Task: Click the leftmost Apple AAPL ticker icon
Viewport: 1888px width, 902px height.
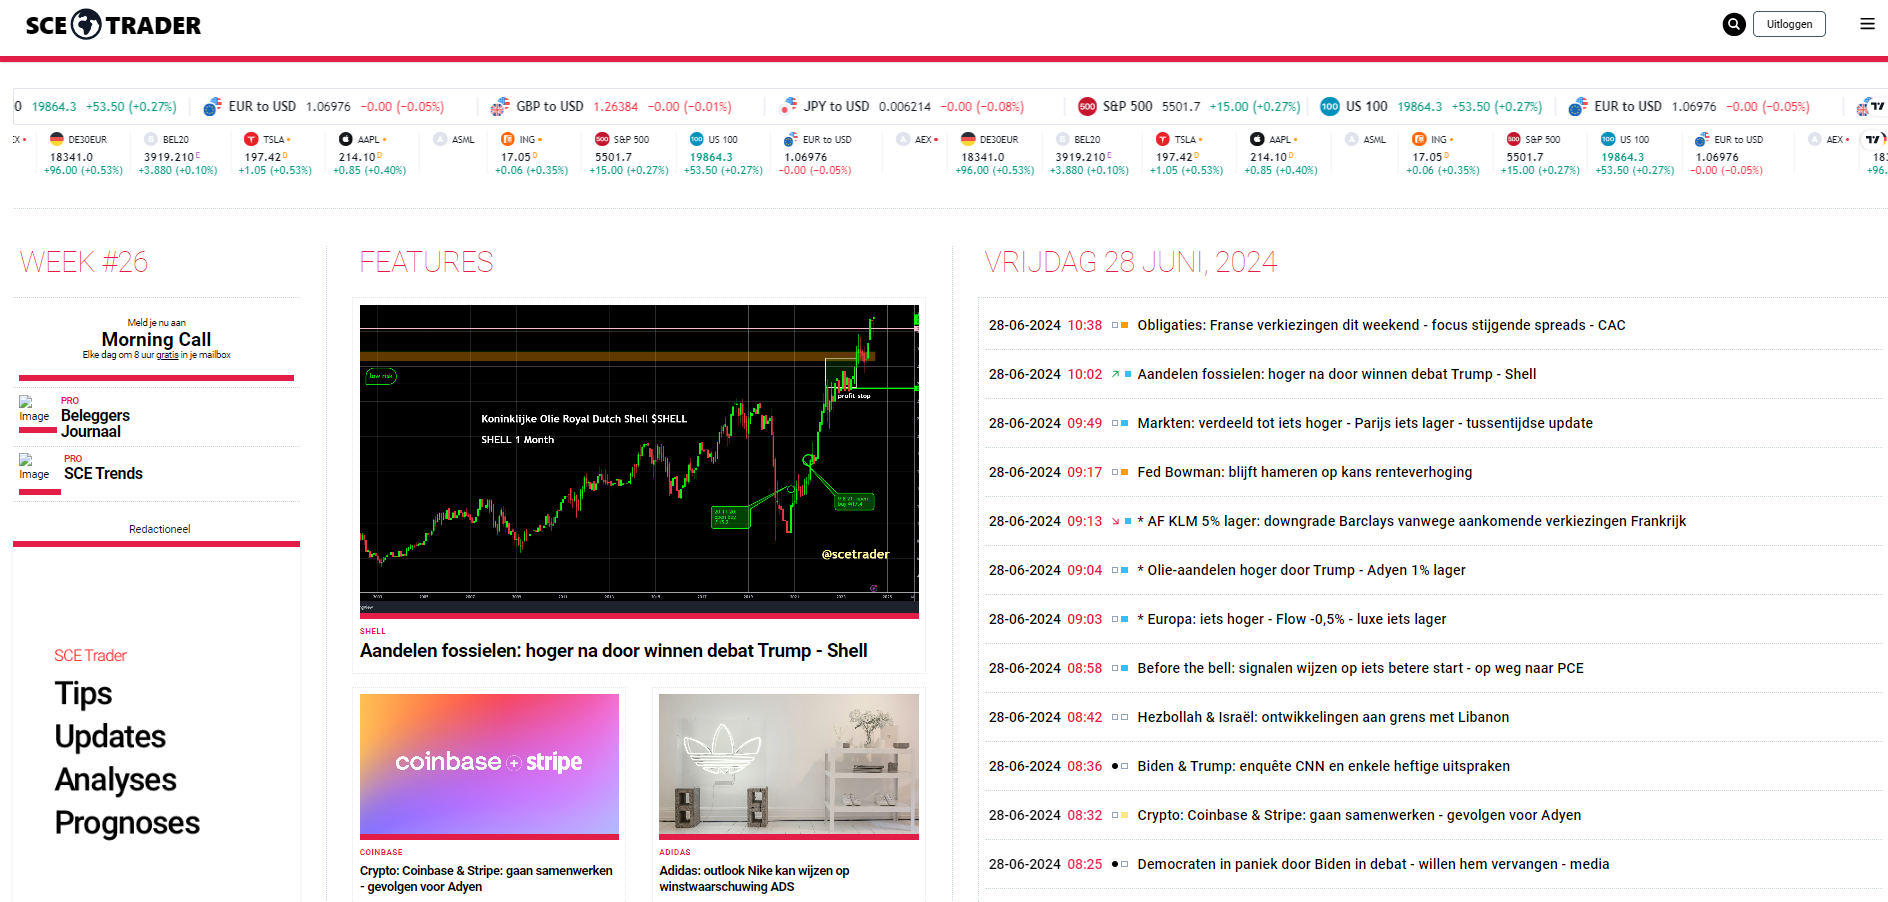Action: 346,139
